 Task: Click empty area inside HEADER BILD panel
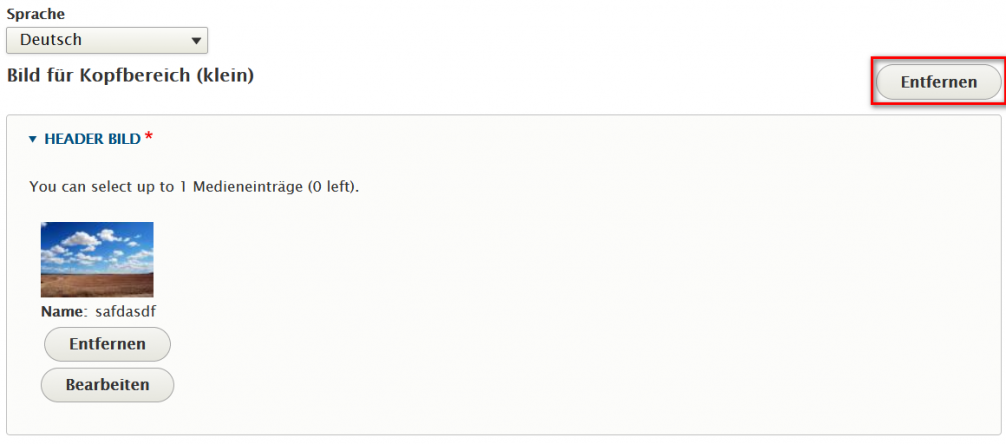[x=577, y=308]
